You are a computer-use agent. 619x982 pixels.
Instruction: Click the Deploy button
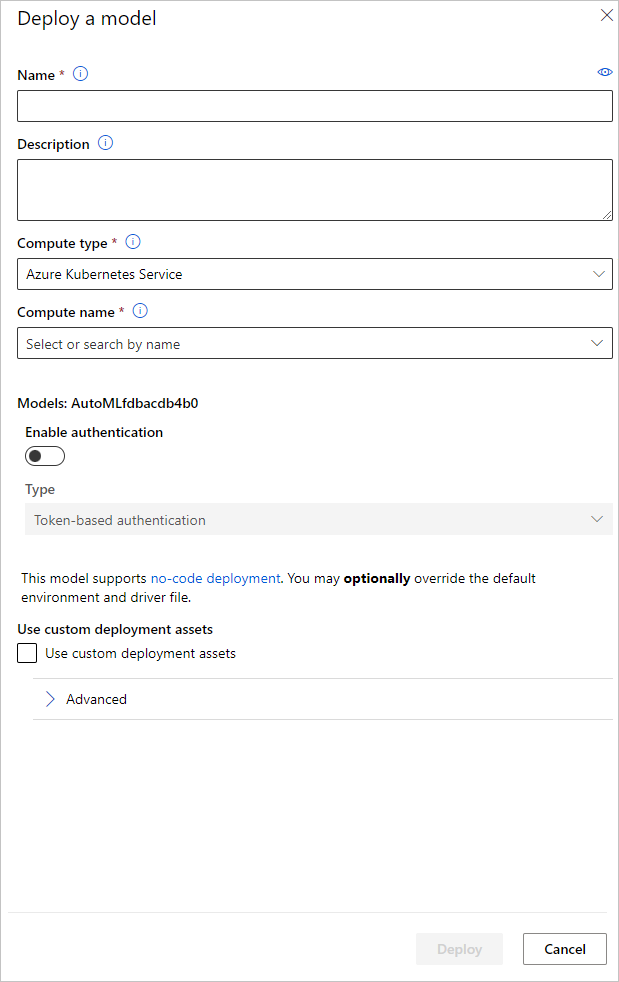coord(460,949)
